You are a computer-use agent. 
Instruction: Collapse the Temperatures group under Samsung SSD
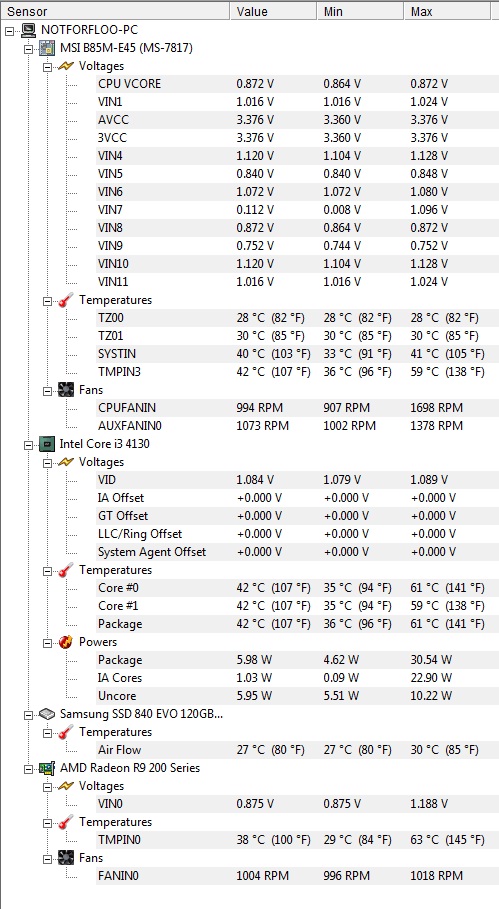click(x=46, y=732)
